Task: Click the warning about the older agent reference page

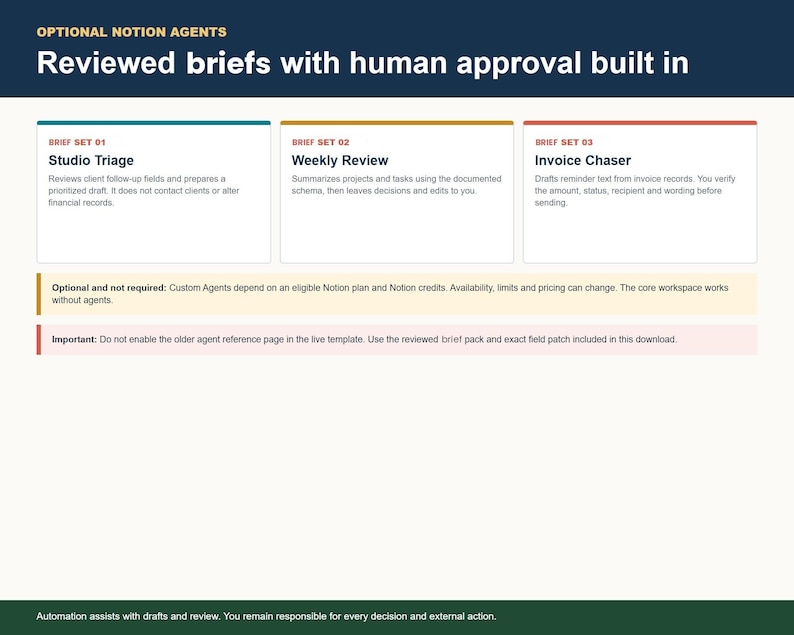Action: pos(388,339)
